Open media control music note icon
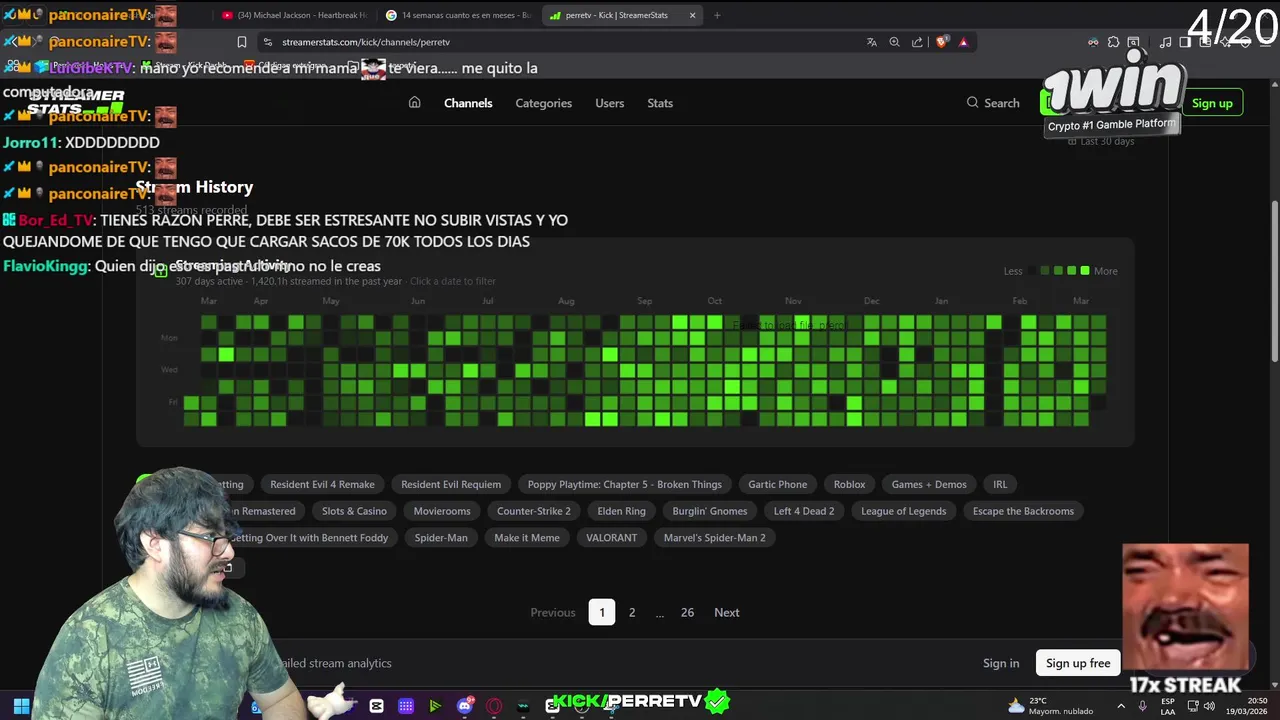Screen dimensions: 1280x720 (1165, 42)
